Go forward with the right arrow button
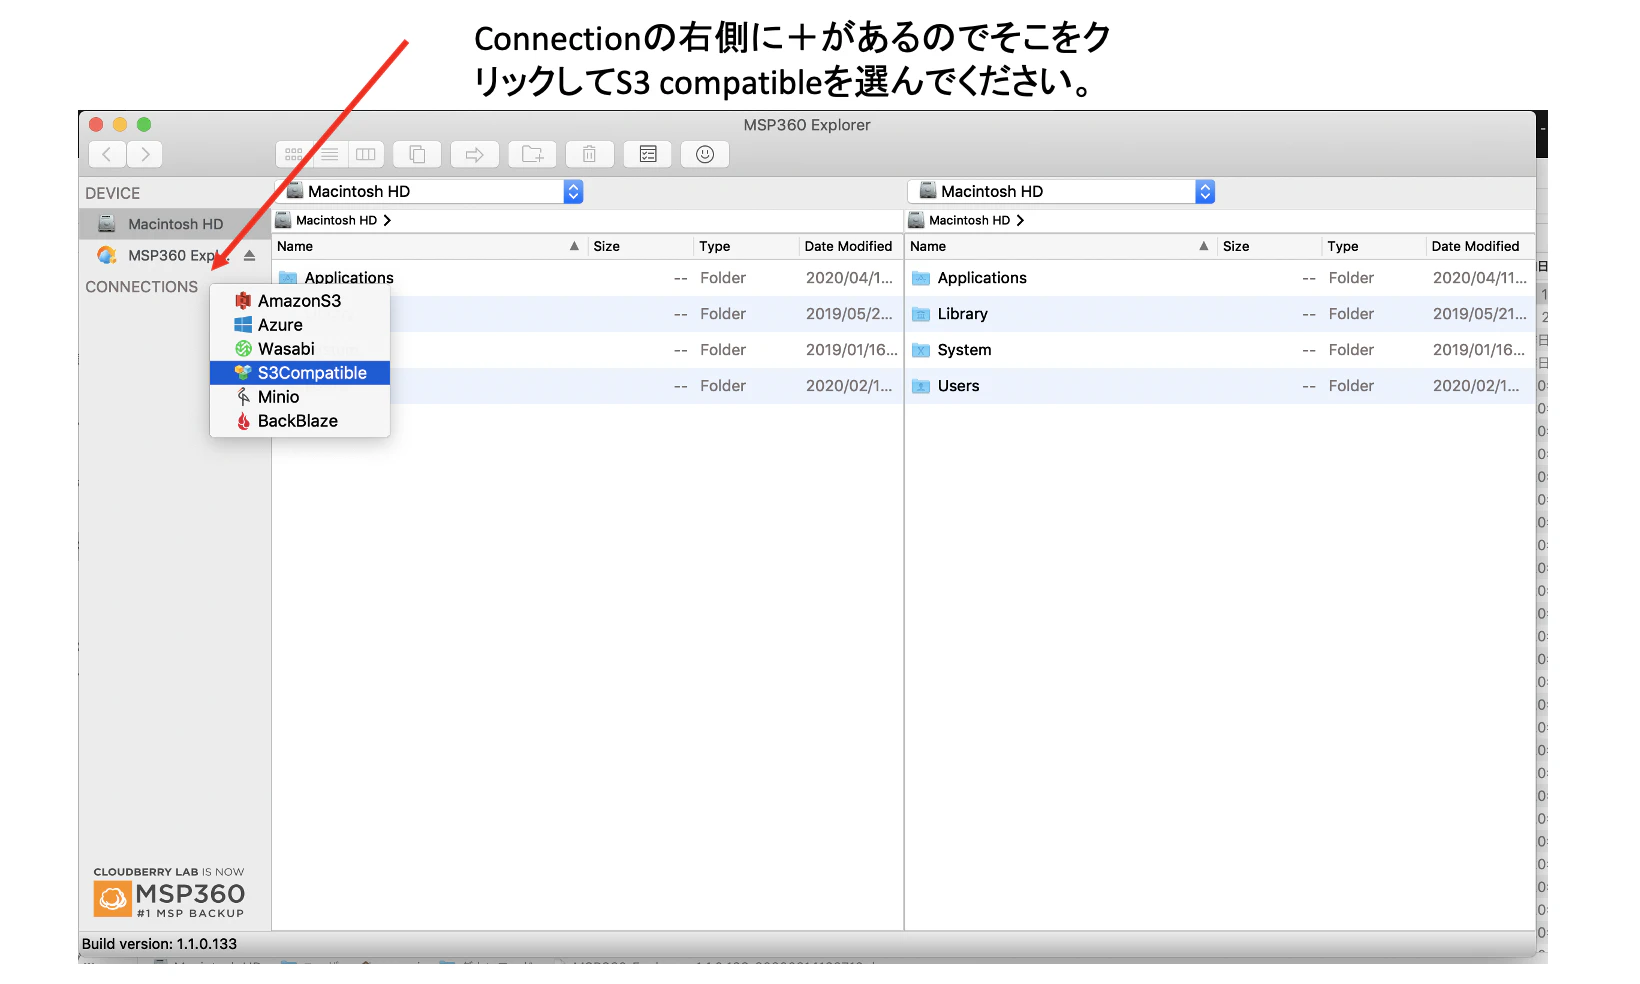Screen dimensions: 1640x984 coord(145,154)
